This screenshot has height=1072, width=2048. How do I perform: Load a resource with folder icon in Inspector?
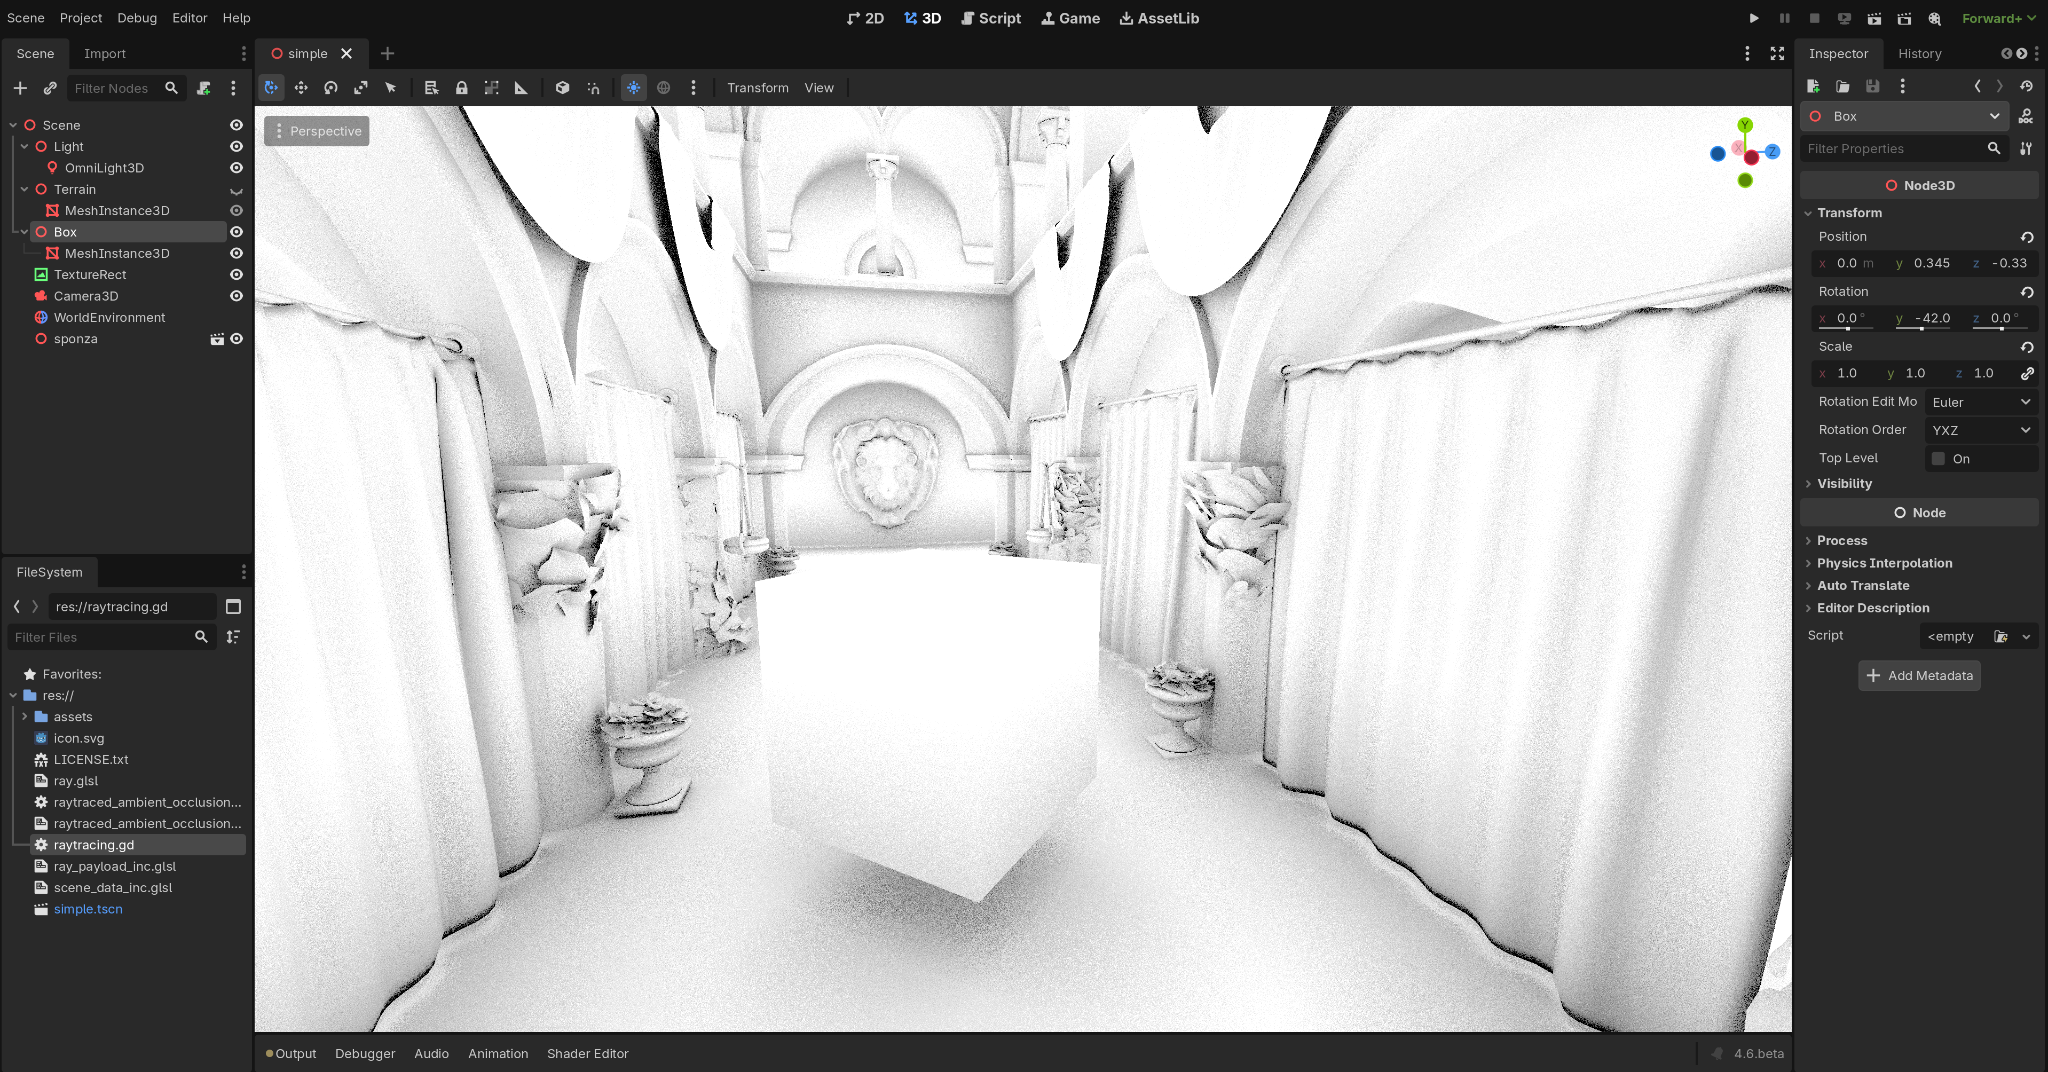click(1843, 86)
